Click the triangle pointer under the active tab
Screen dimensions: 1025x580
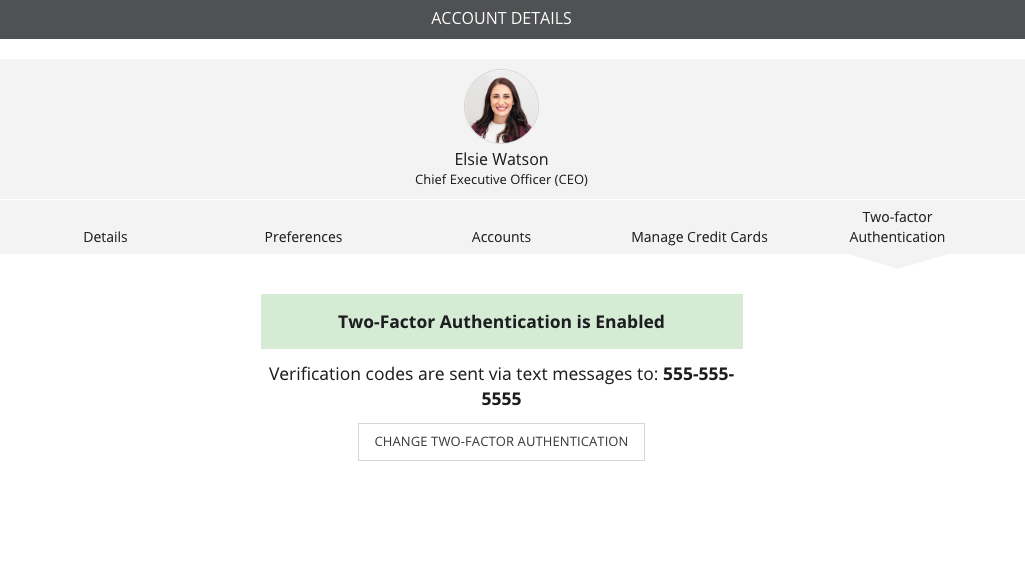coord(897,261)
